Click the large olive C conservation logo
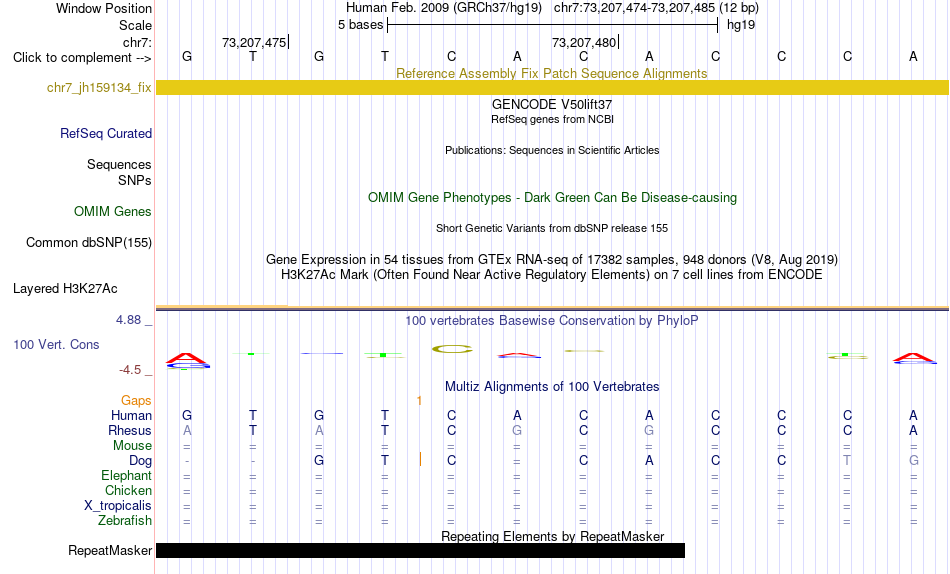The height and width of the screenshot is (574, 950). pyautogui.click(x=452, y=349)
